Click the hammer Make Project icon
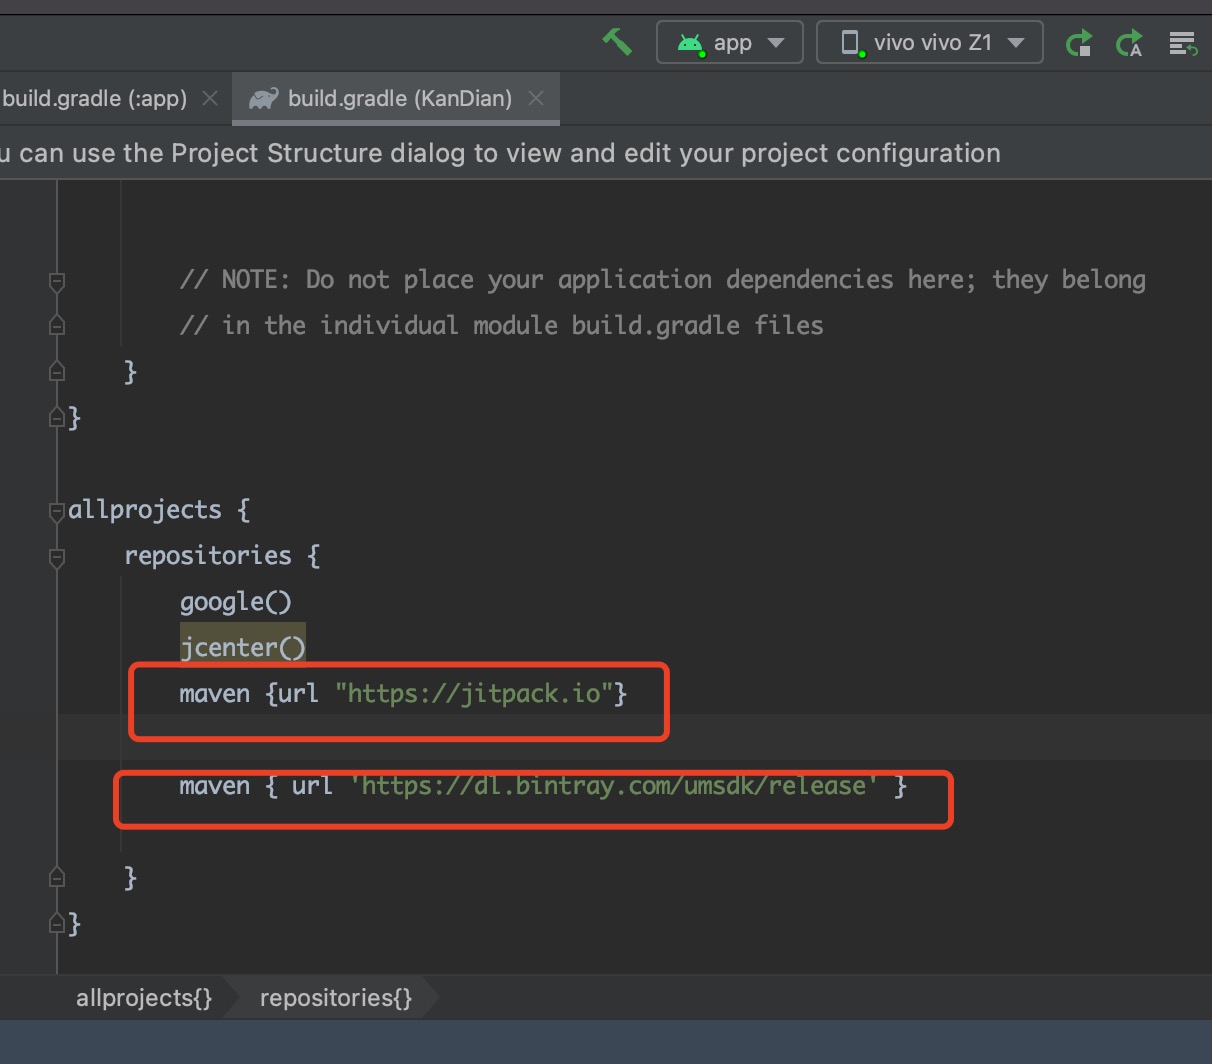Image resolution: width=1212 pixels, height=1064 pixels. click(x=617, y=42)
